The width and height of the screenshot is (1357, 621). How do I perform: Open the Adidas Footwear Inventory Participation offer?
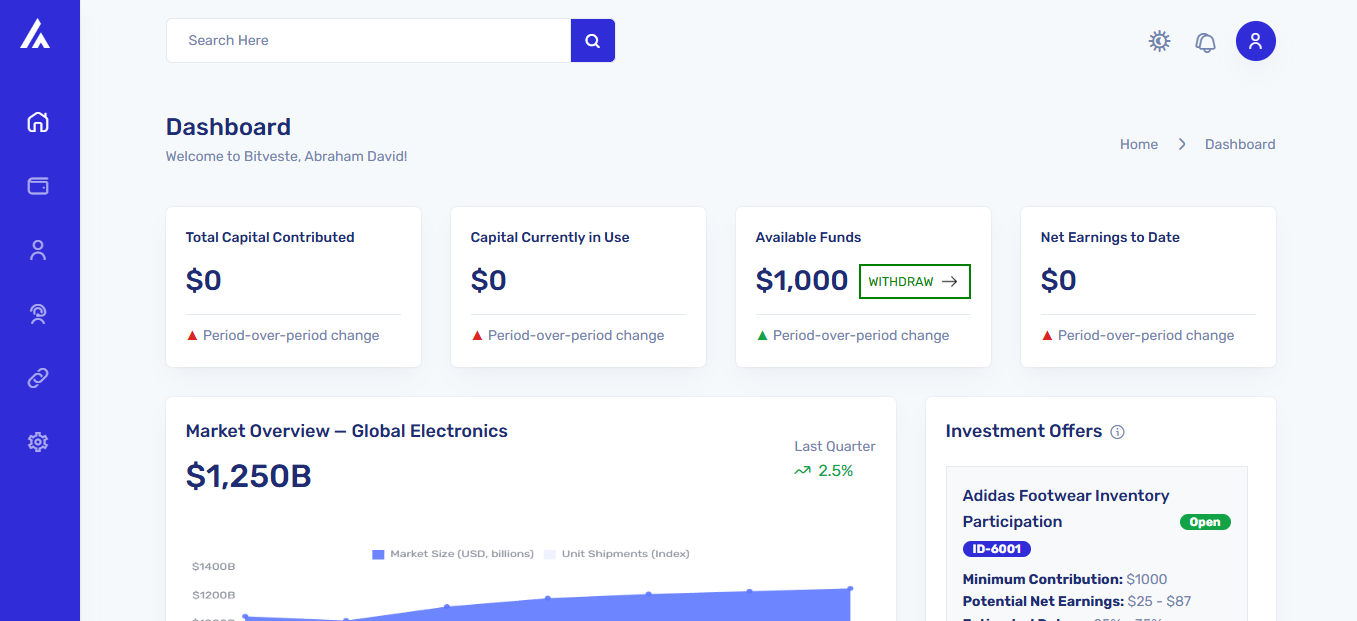click(1065, 508)
